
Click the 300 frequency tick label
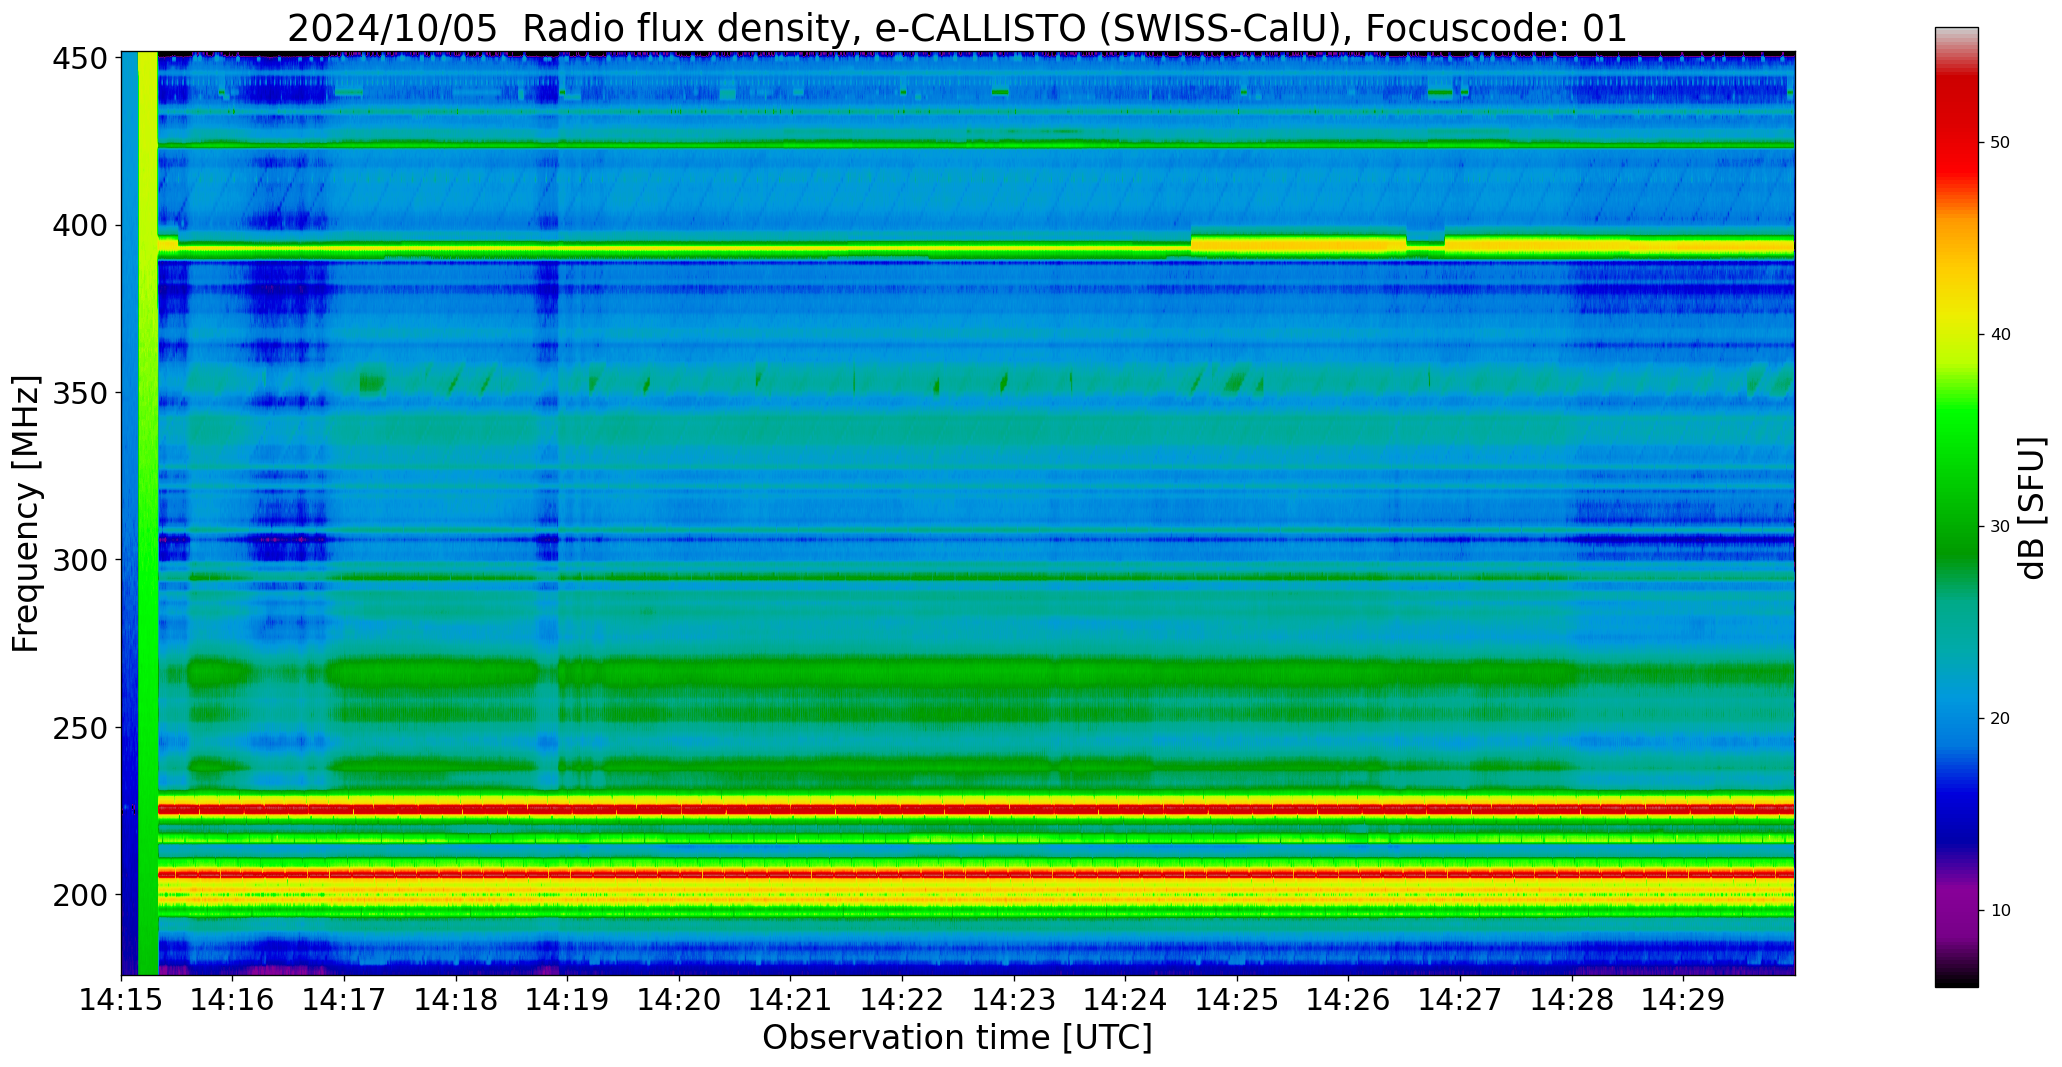[80, 560]
